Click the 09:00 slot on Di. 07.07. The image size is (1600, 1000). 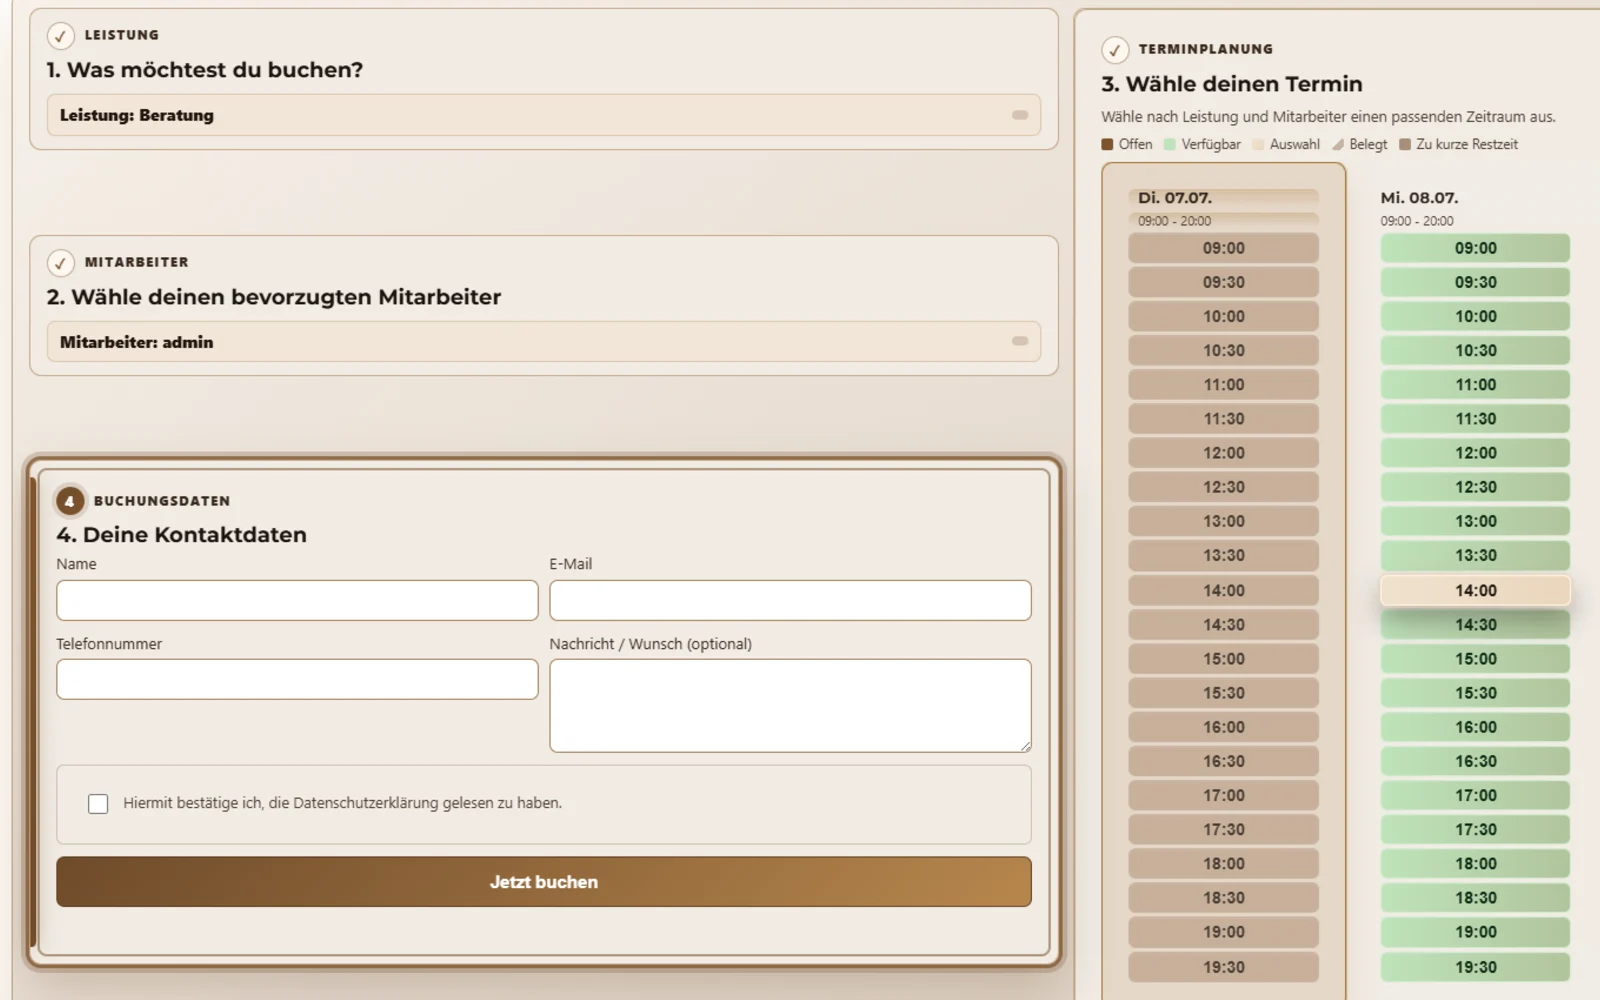pos(1223,248)
